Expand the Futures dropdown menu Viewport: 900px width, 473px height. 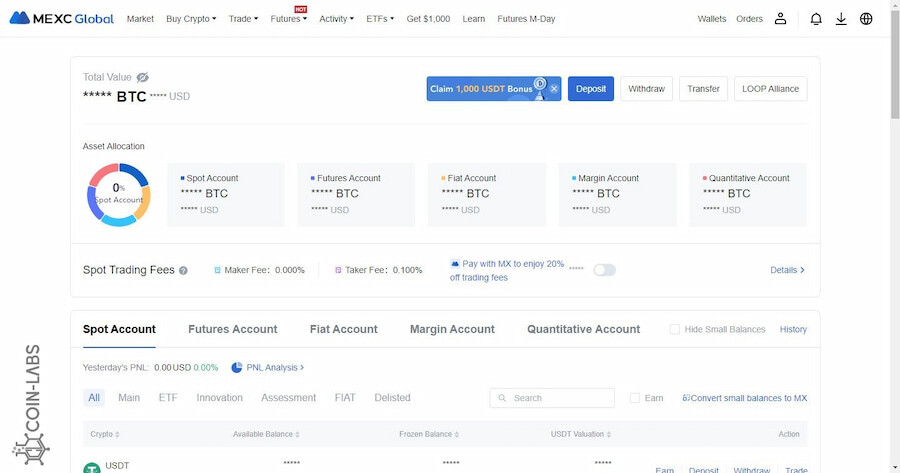pyautogui.click(x=289, y=18)
